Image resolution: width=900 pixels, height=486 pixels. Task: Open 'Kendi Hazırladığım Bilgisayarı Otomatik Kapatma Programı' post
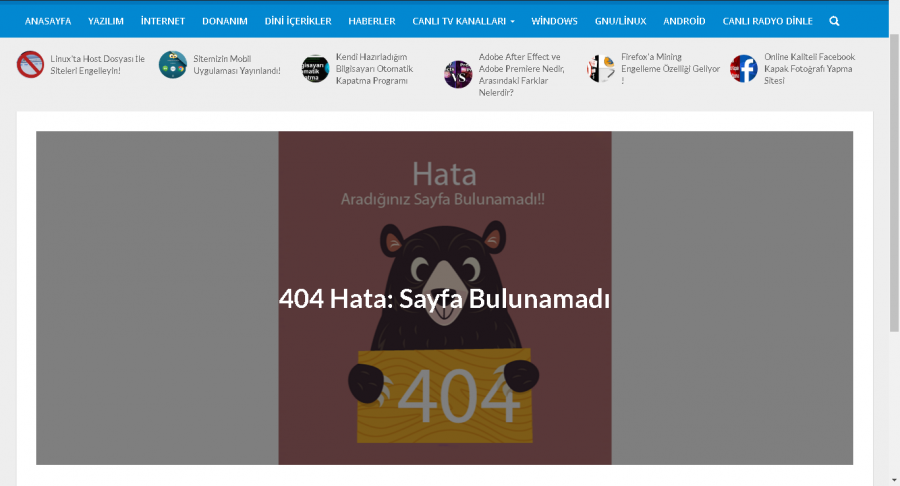tap(374, 69)
